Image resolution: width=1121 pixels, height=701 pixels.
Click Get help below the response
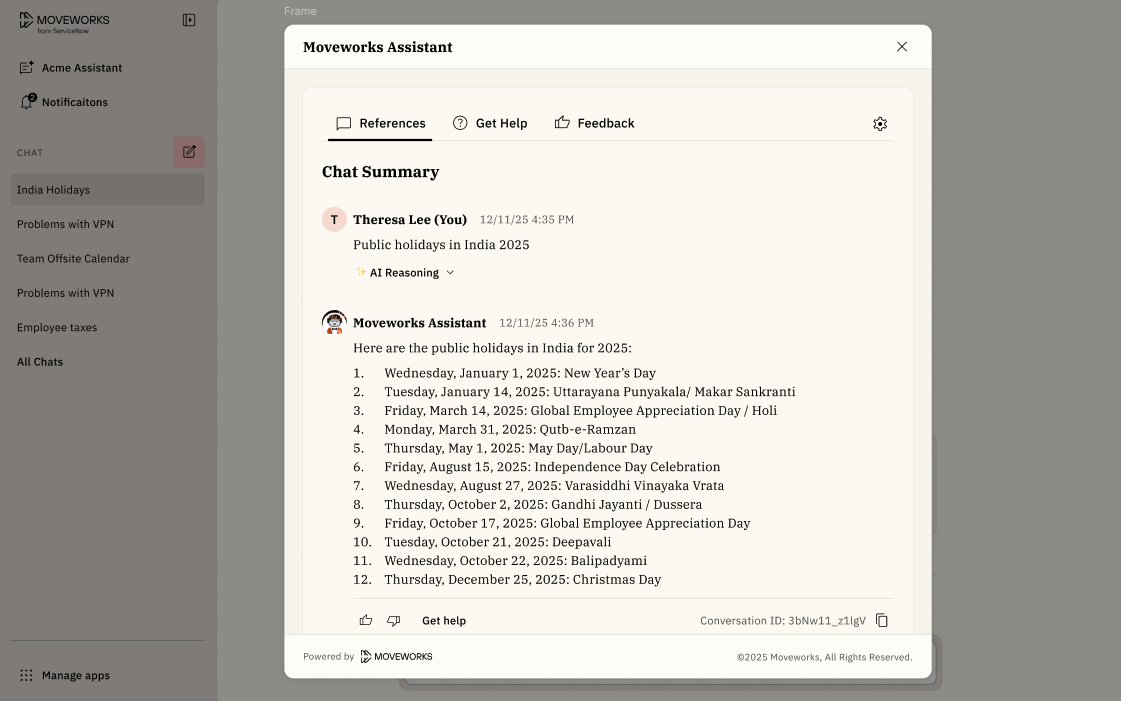(444, 621)
